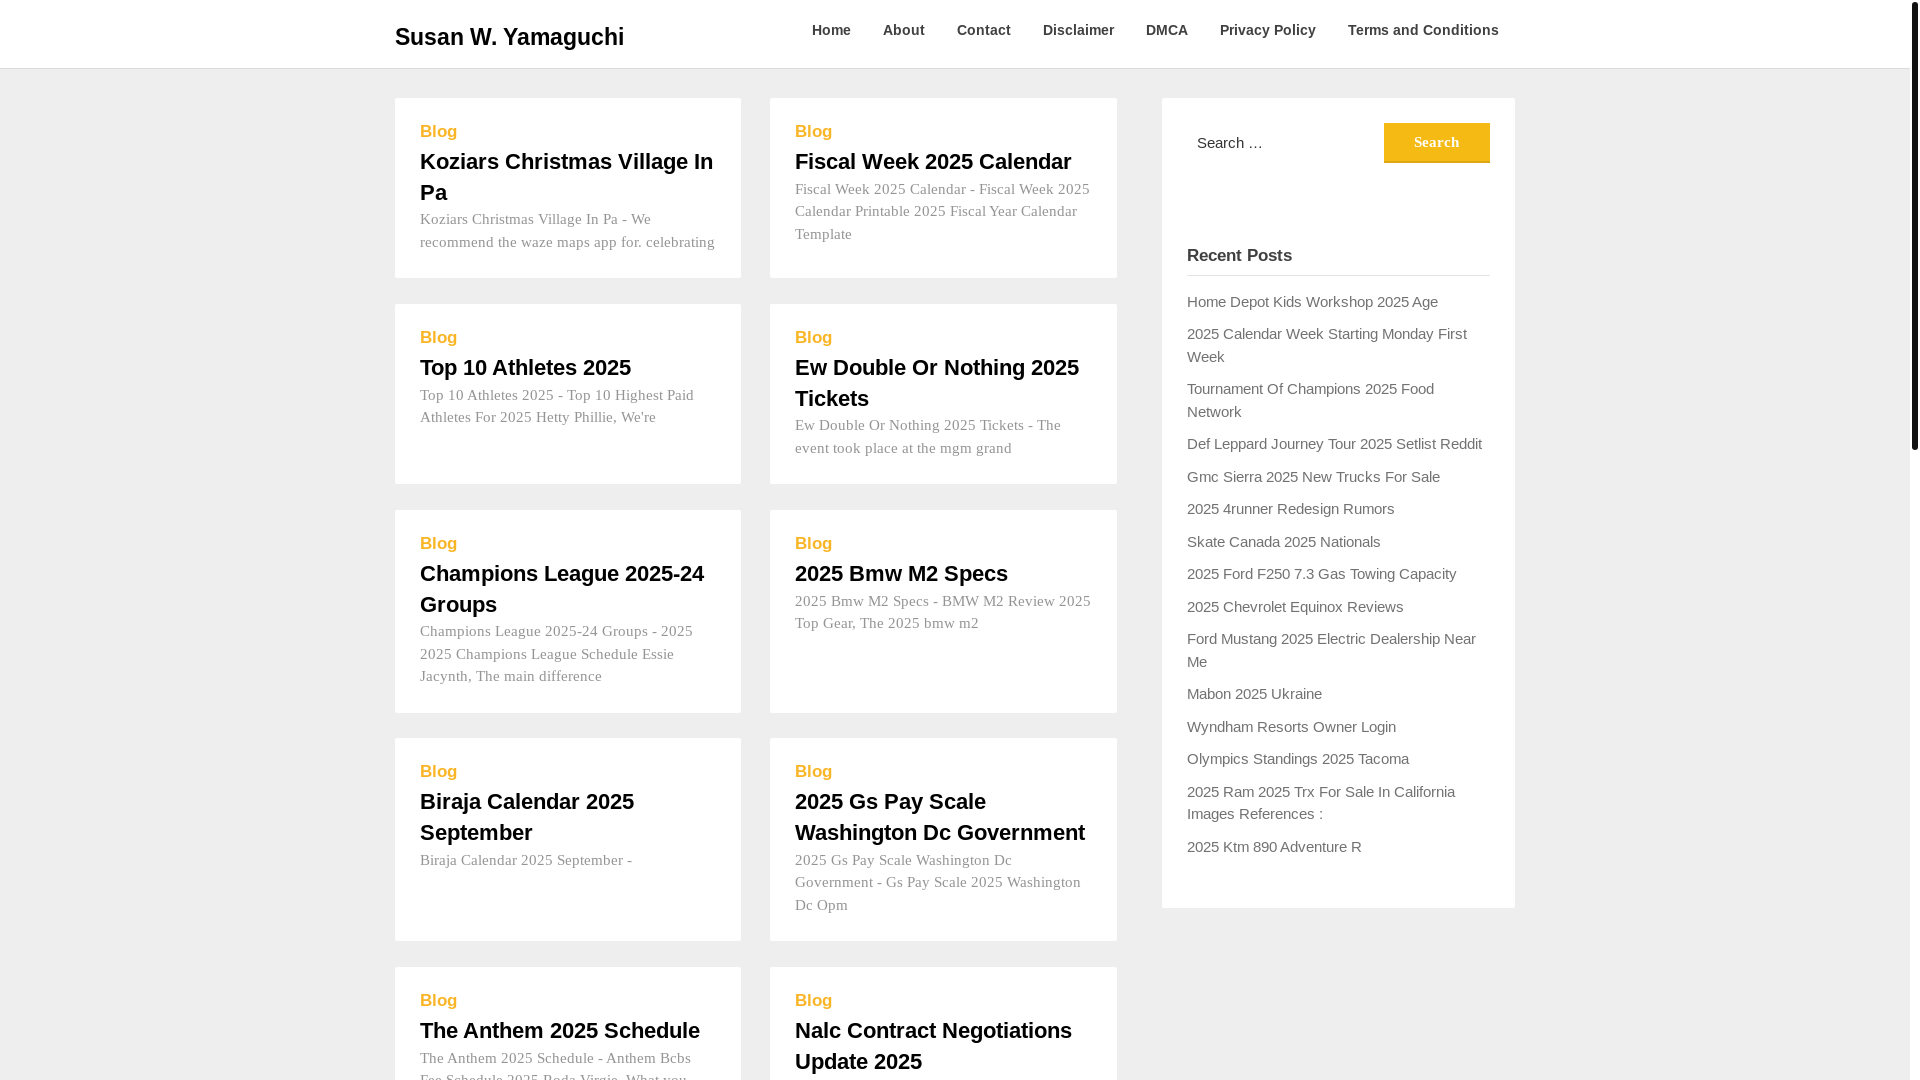Click the Fiscal Week 2025 Calendar excerpt

(x=942, y=211)
